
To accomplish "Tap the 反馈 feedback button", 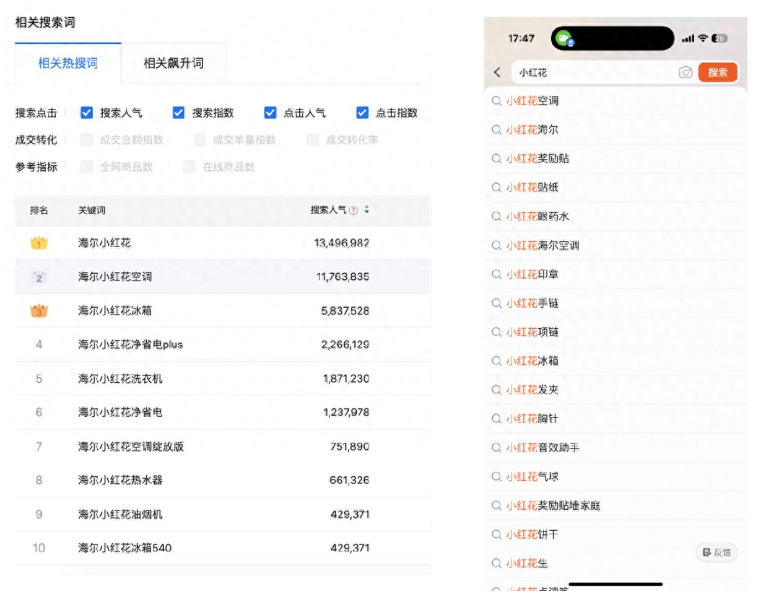I will pyautogui.click(x=716, y=552).
